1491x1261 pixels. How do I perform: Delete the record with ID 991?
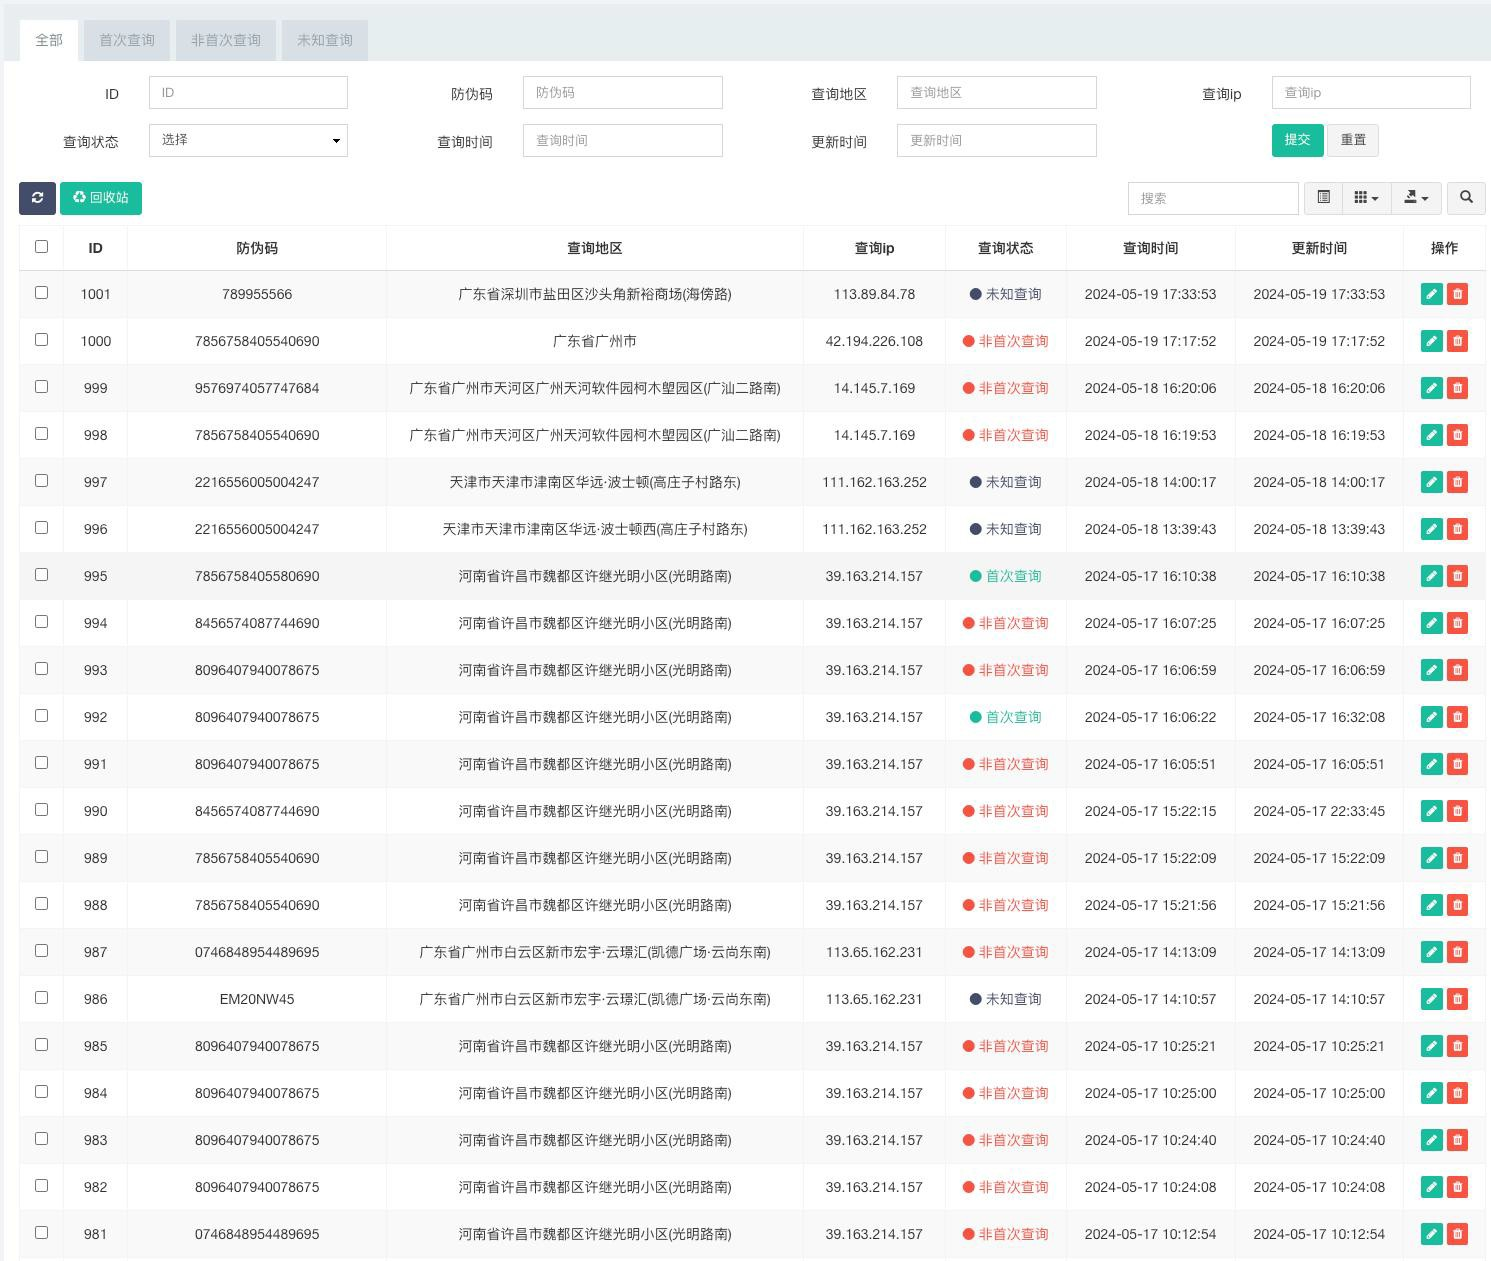point(1457,764)
